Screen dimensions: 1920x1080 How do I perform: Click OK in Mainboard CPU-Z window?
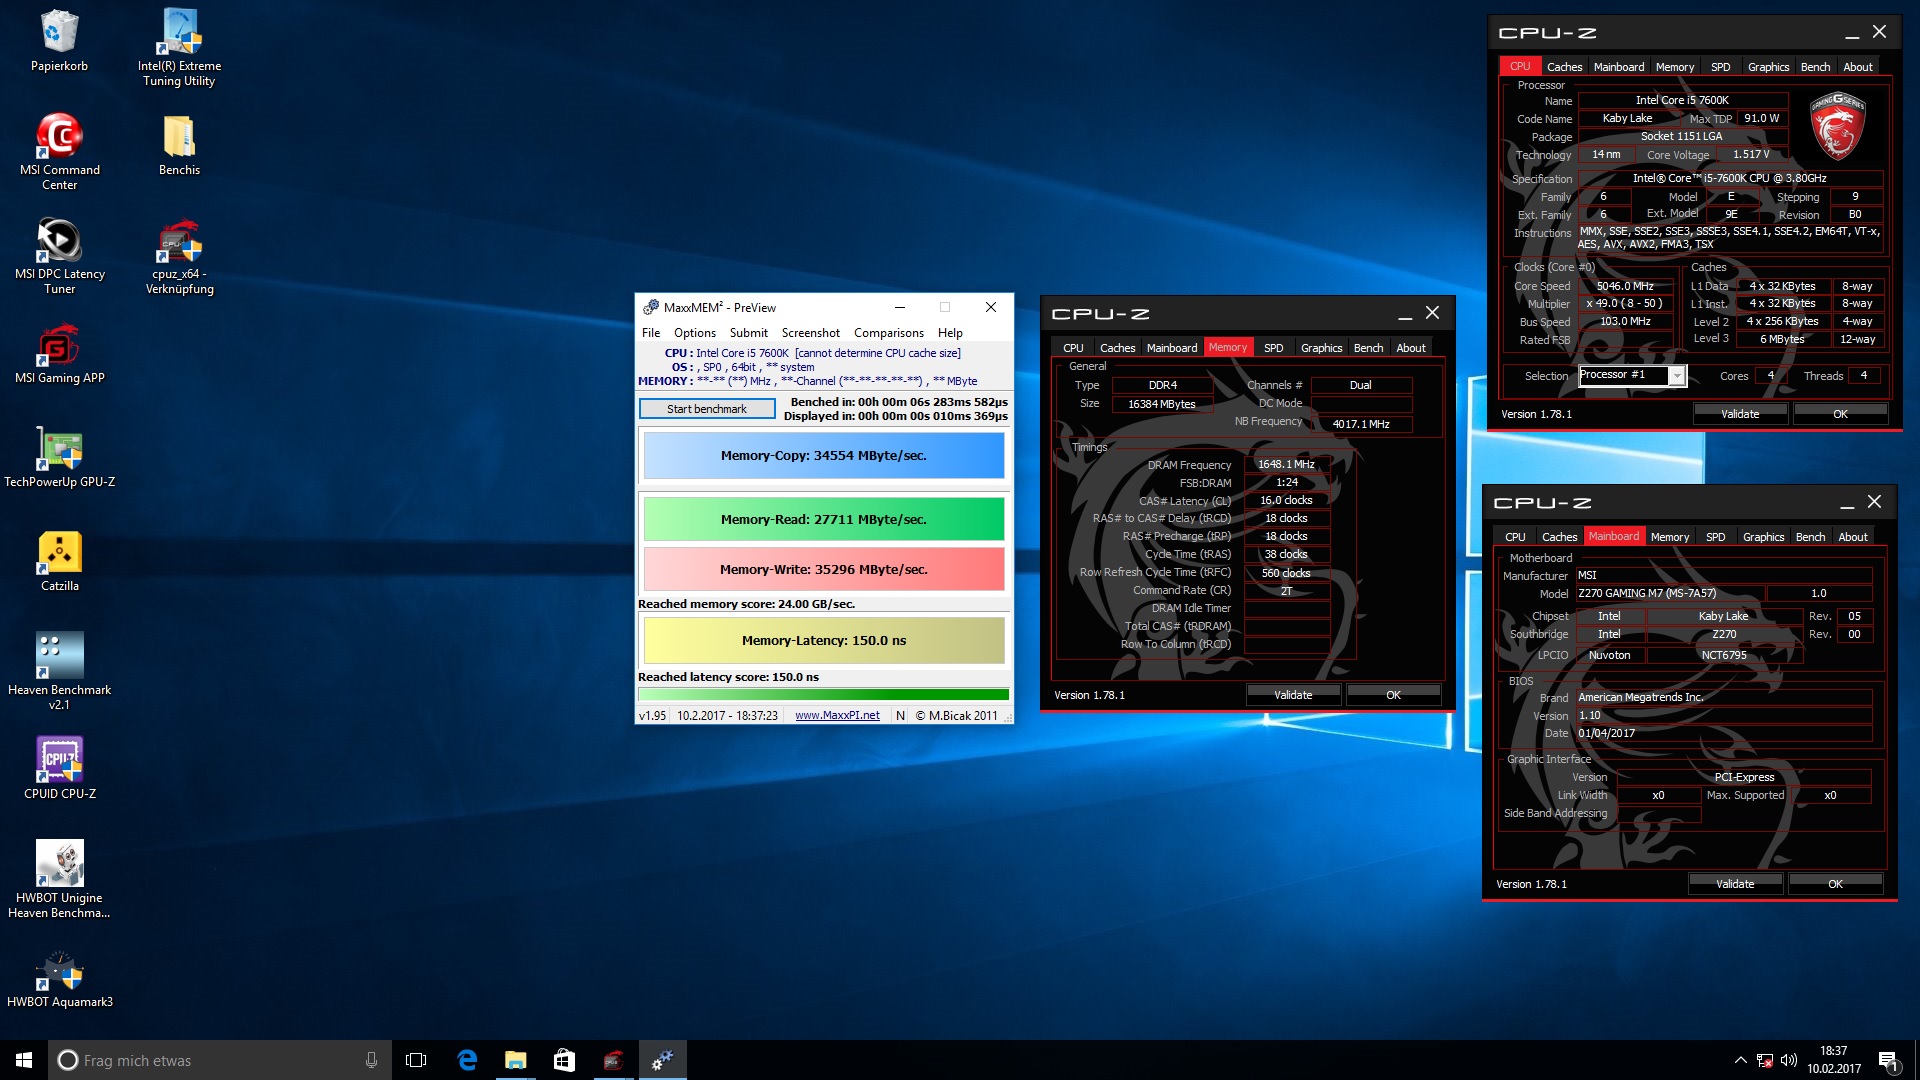(x=1835, y=884)
